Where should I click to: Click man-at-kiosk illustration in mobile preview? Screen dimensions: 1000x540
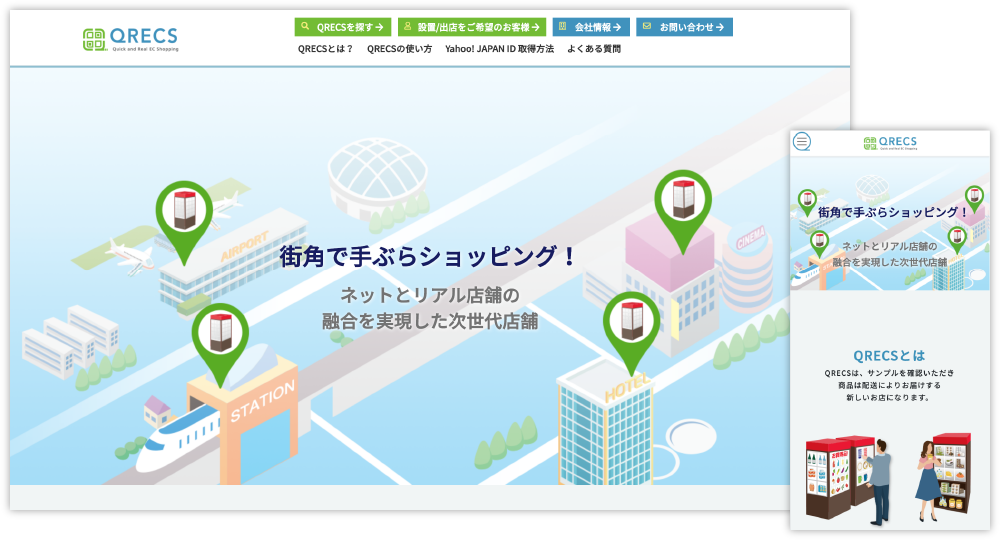point(849,479)
